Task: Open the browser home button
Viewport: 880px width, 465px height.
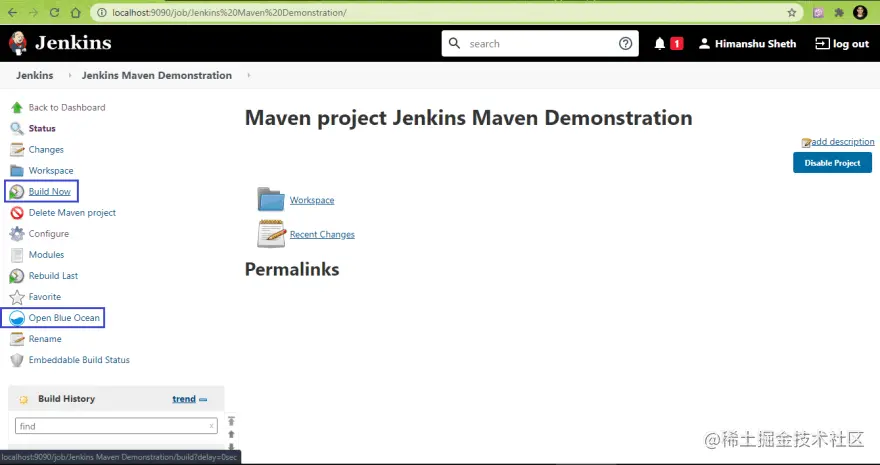Action: click(76, 12)
